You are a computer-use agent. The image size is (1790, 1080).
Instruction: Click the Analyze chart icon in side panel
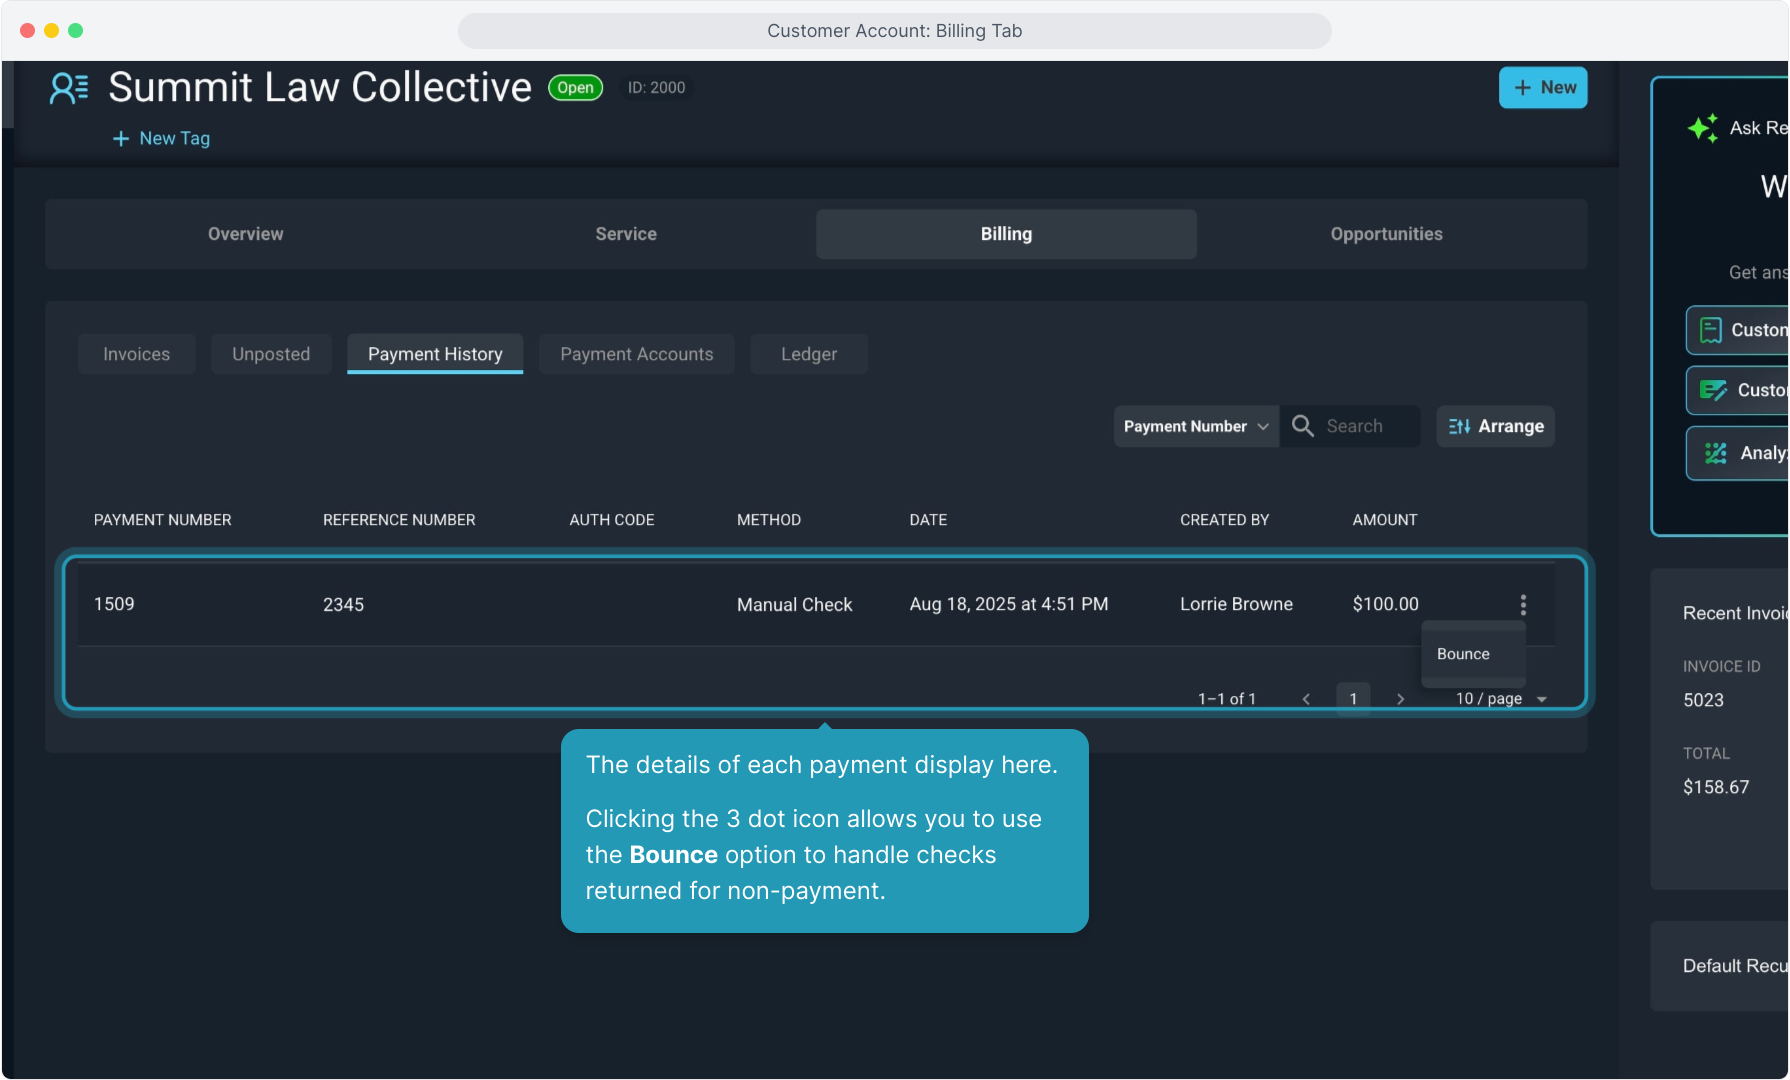tap(1715, 453)
